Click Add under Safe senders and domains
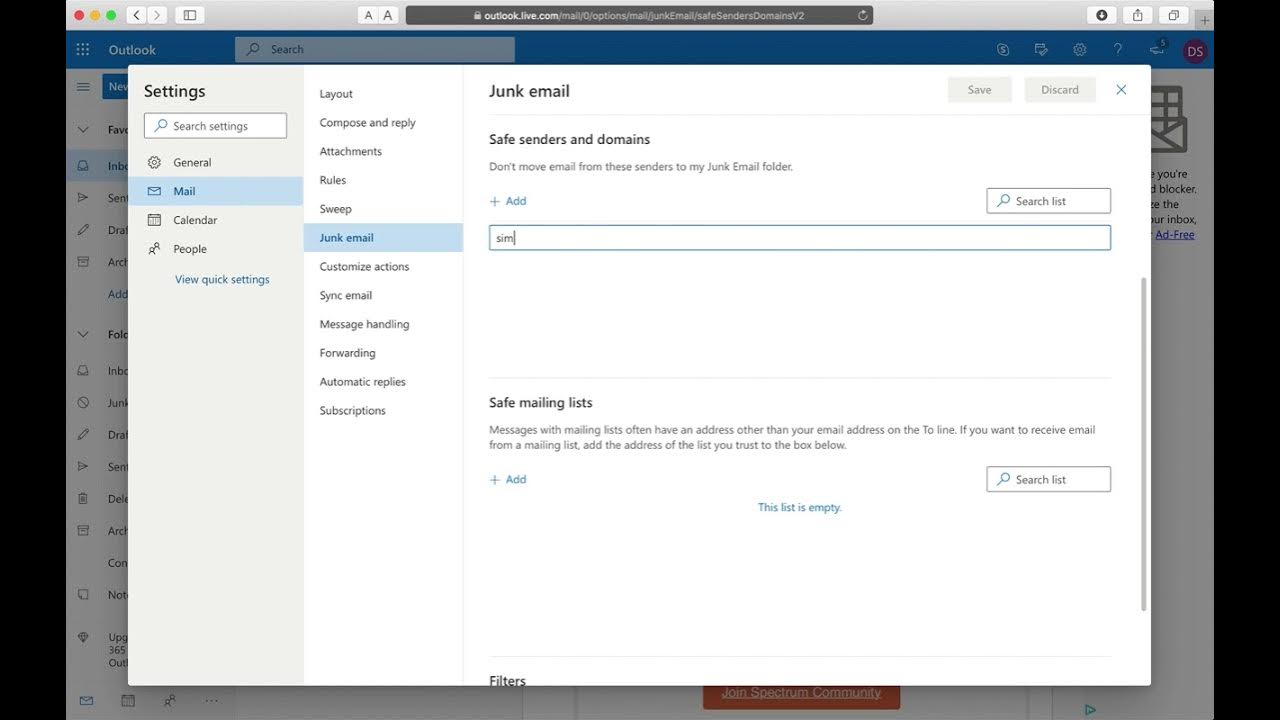 [508, 201]
